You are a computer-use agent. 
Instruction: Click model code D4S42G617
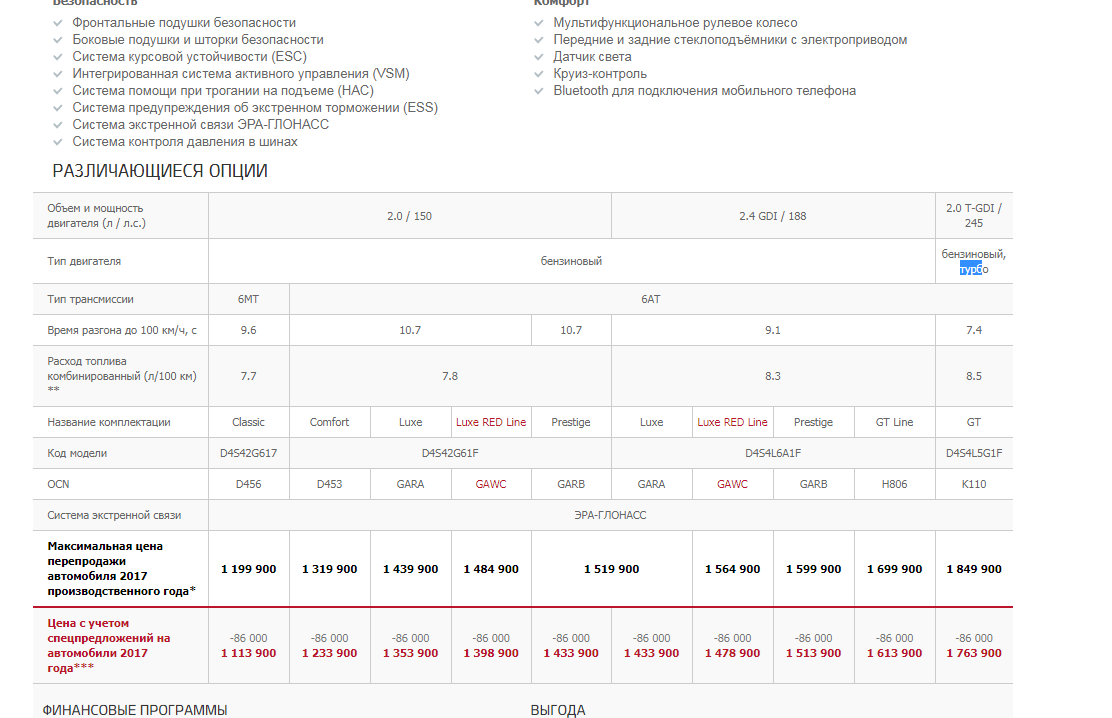pos(248,453)
